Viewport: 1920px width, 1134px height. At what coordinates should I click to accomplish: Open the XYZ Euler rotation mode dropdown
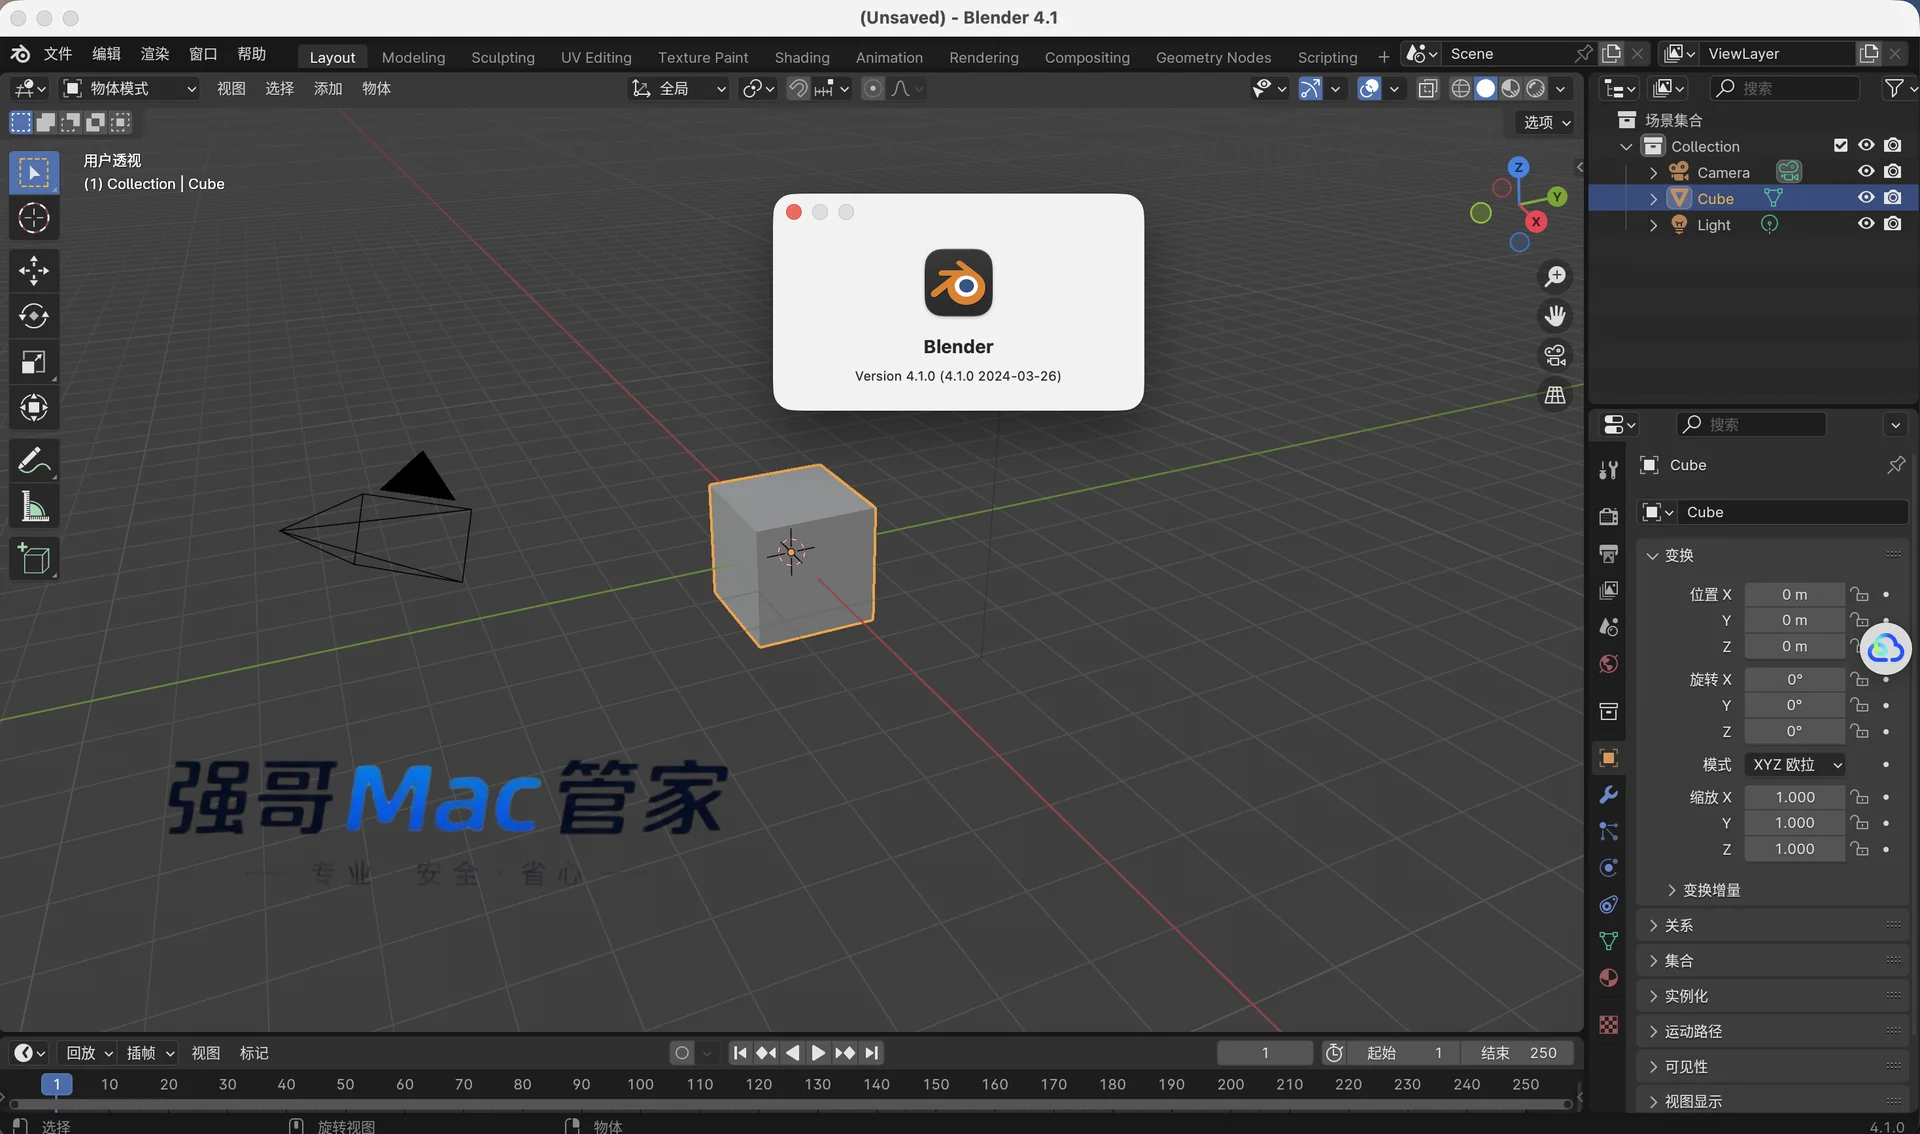point(1795,765)
